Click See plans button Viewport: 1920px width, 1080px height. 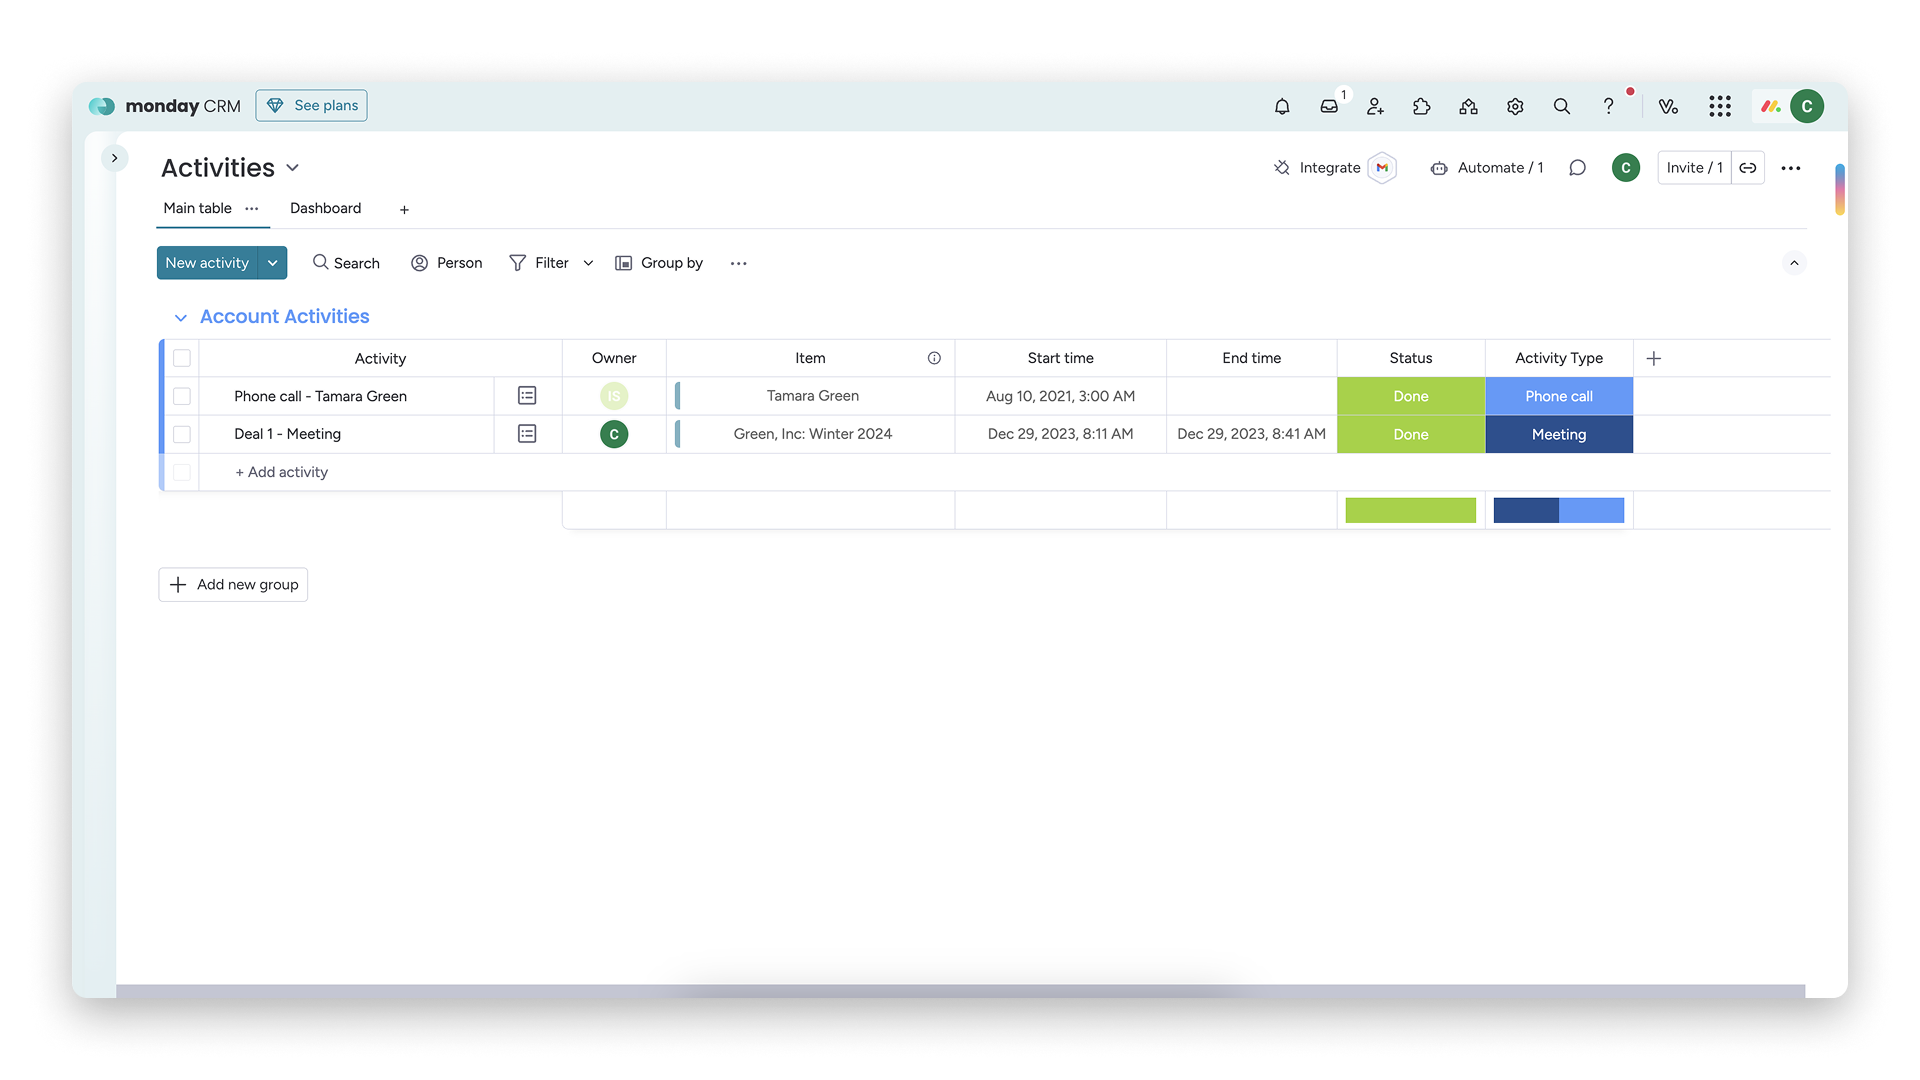(311, 106)
